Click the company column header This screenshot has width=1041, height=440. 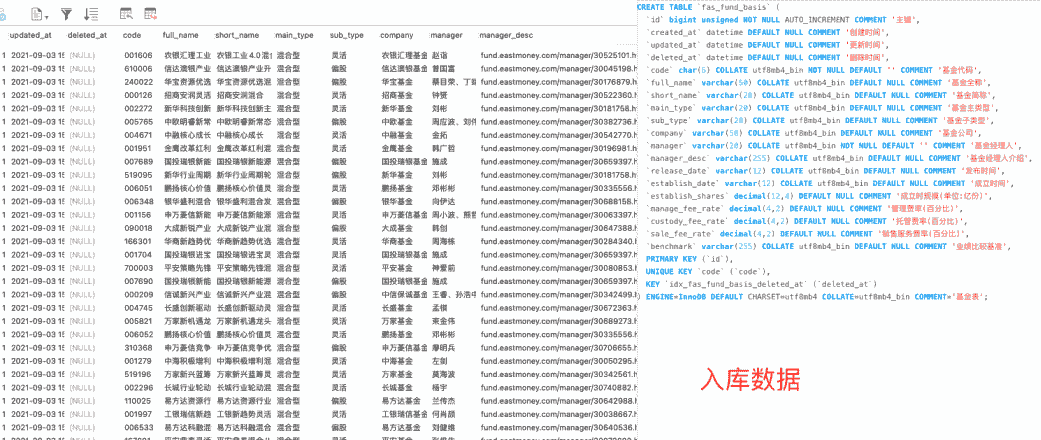coord(397,35)
